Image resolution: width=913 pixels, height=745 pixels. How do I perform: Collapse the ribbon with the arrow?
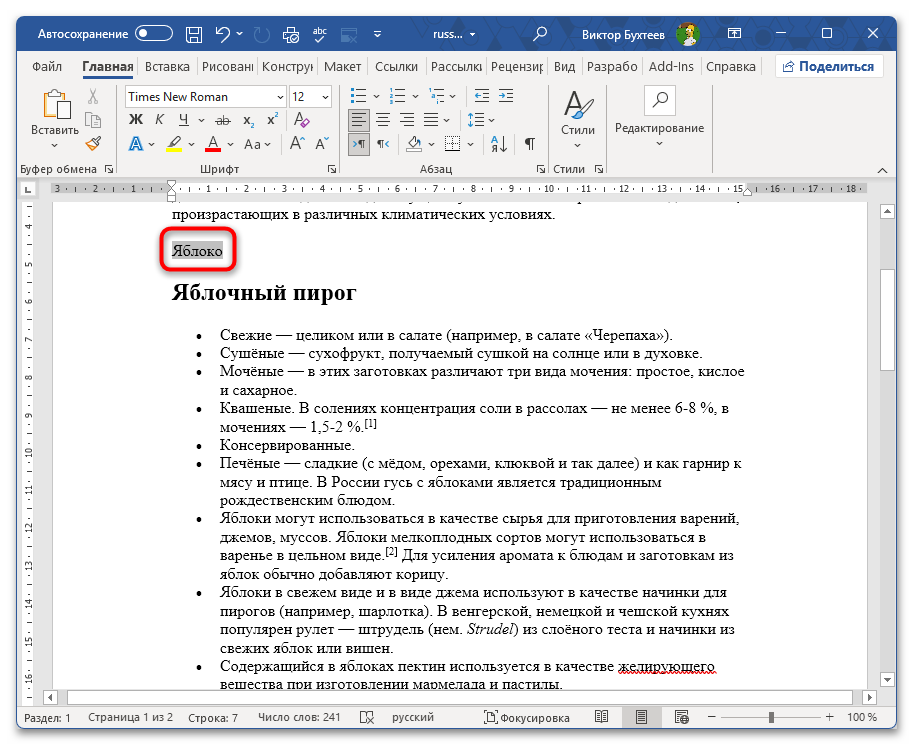click(x=882, y=170)
